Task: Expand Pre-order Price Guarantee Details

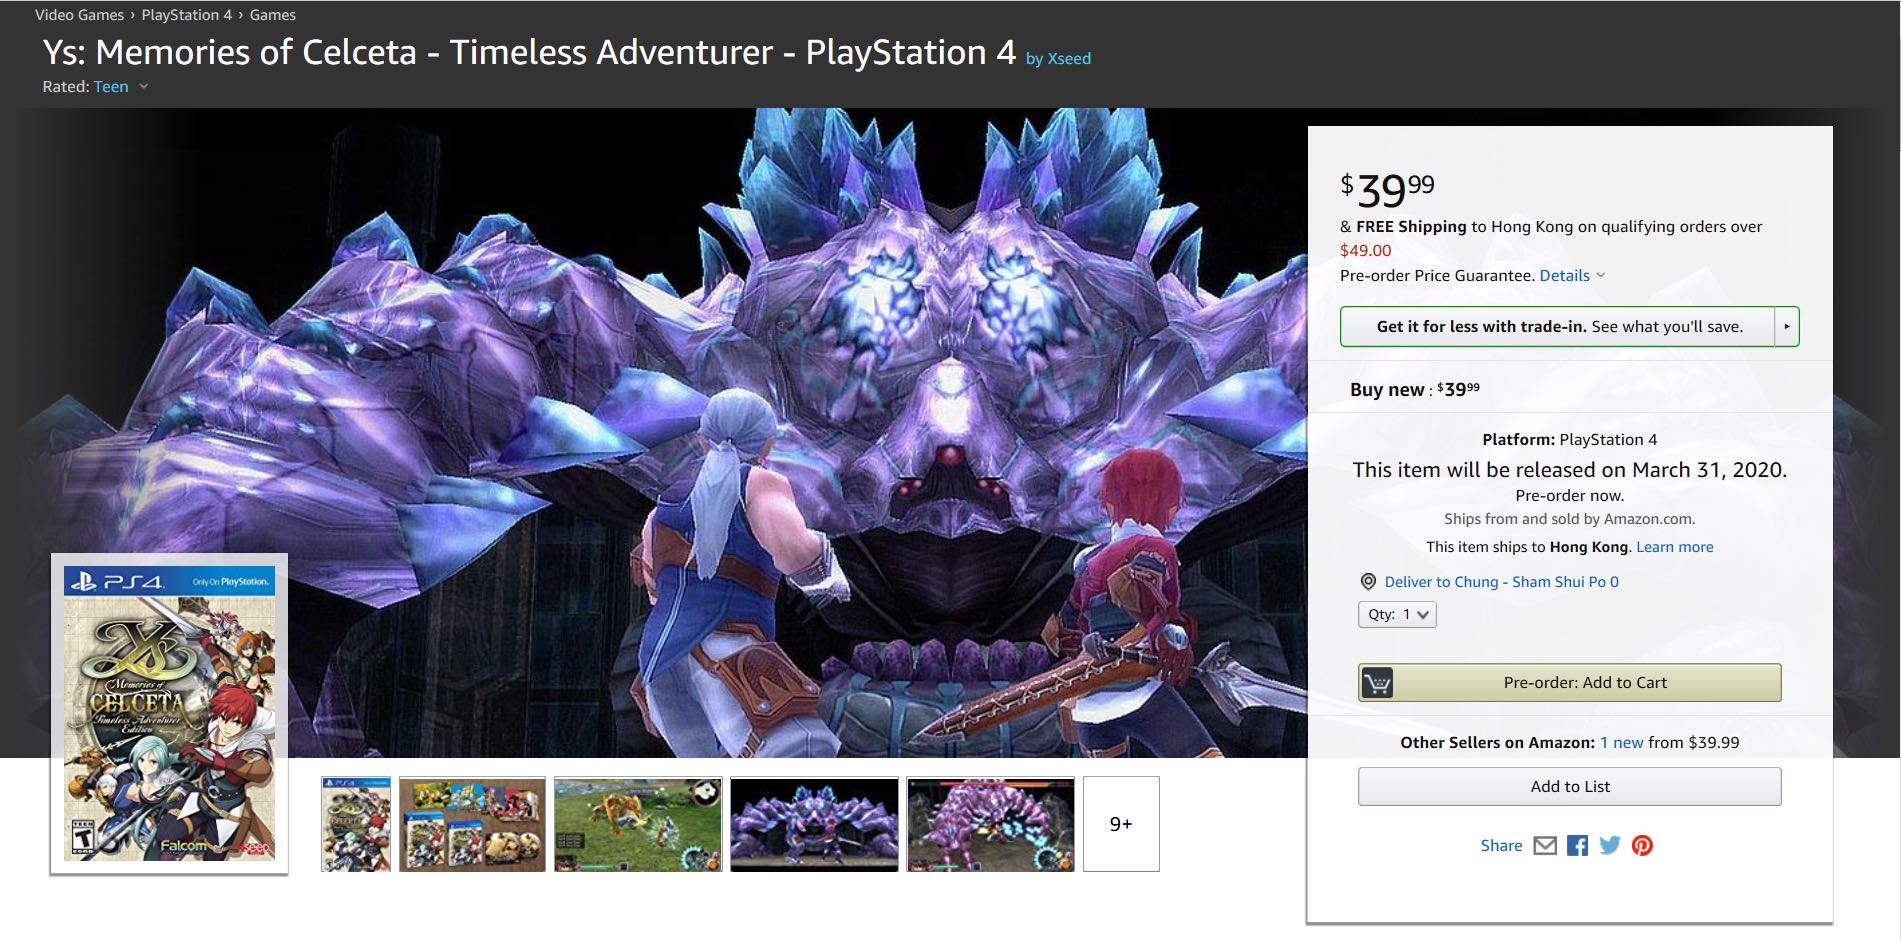Action: 1572,276
